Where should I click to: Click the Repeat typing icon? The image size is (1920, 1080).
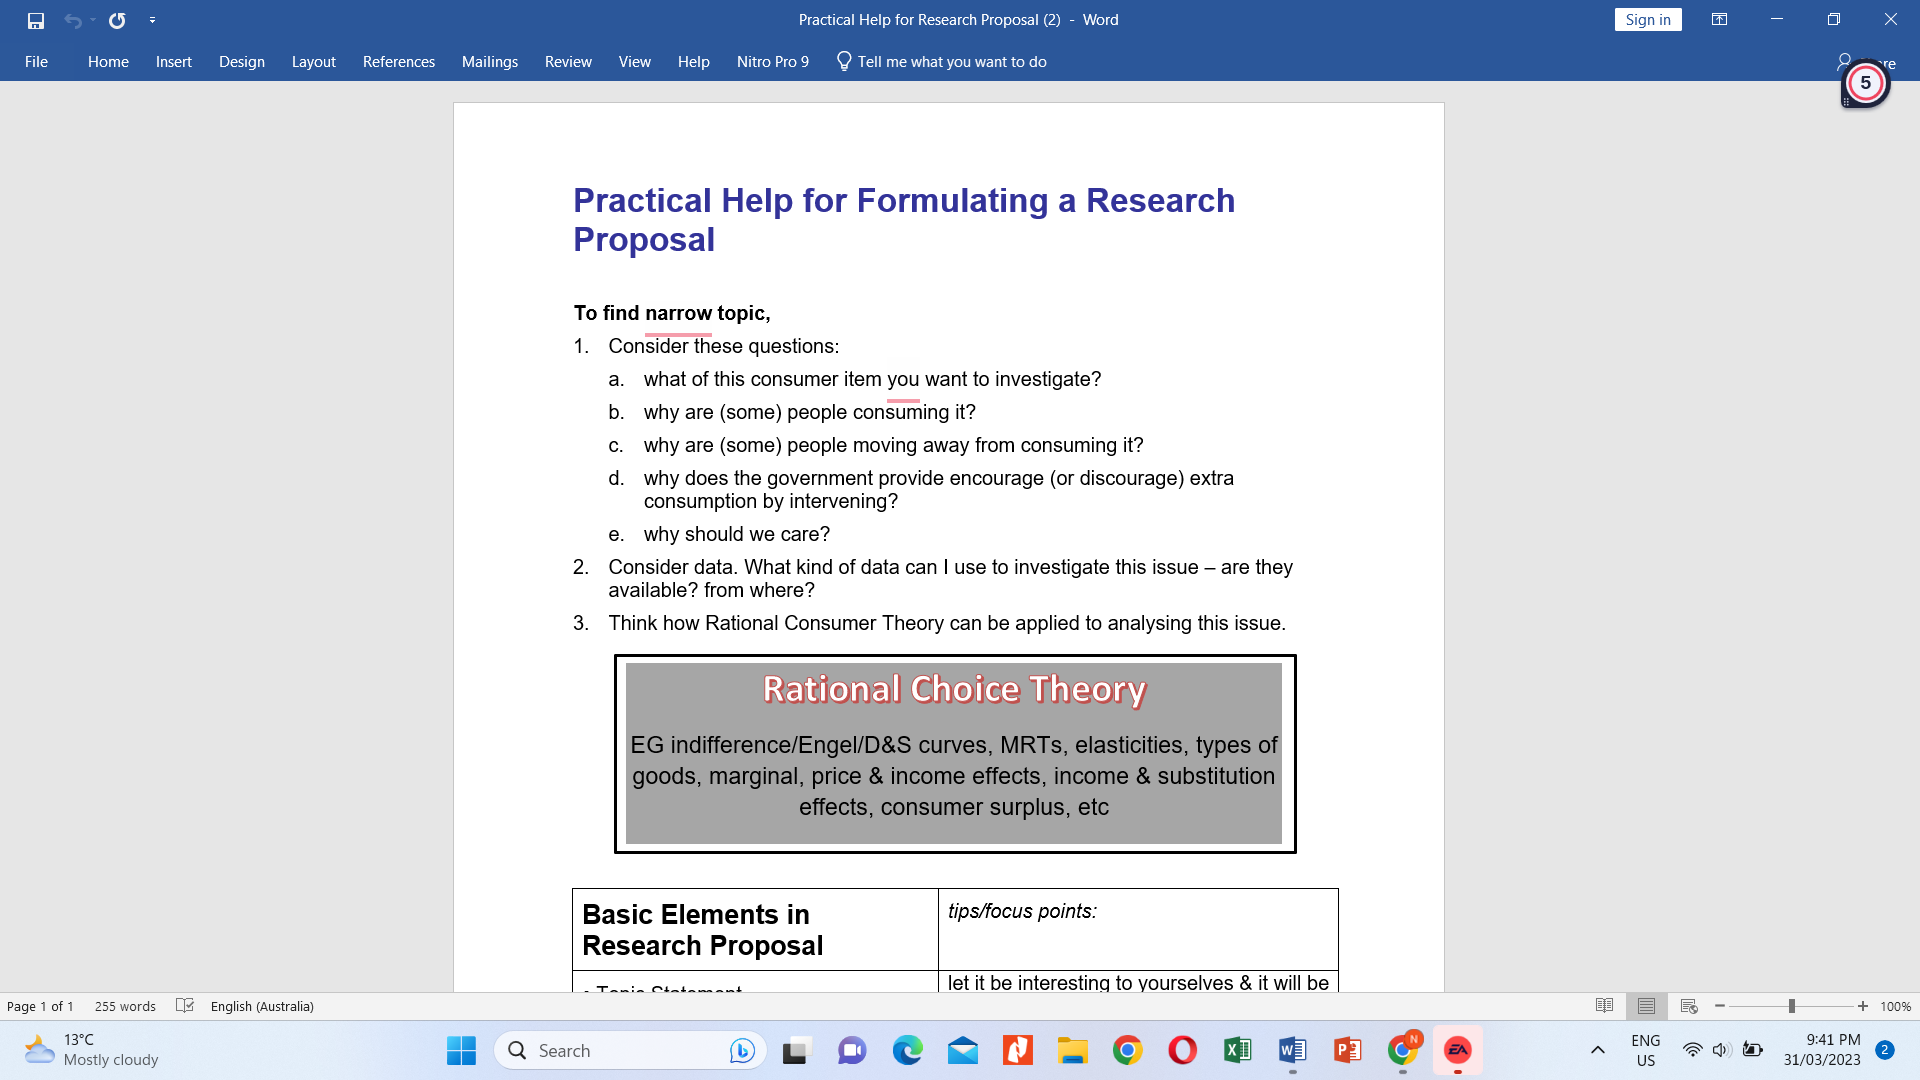click(117, 19)
